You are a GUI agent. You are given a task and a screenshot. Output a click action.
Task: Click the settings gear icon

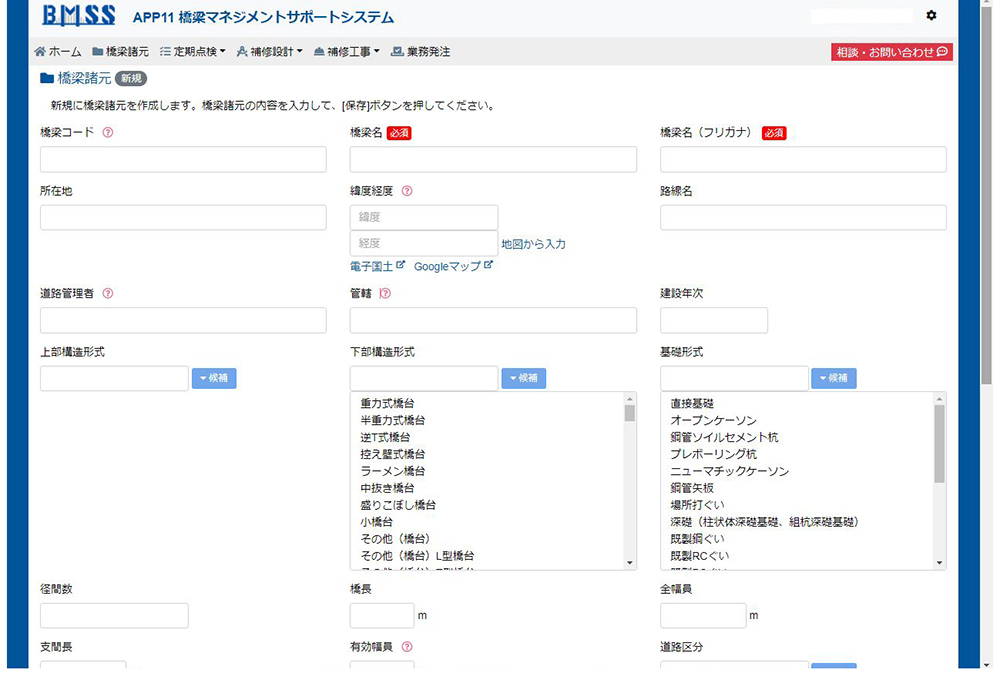[x=931, y=16]
